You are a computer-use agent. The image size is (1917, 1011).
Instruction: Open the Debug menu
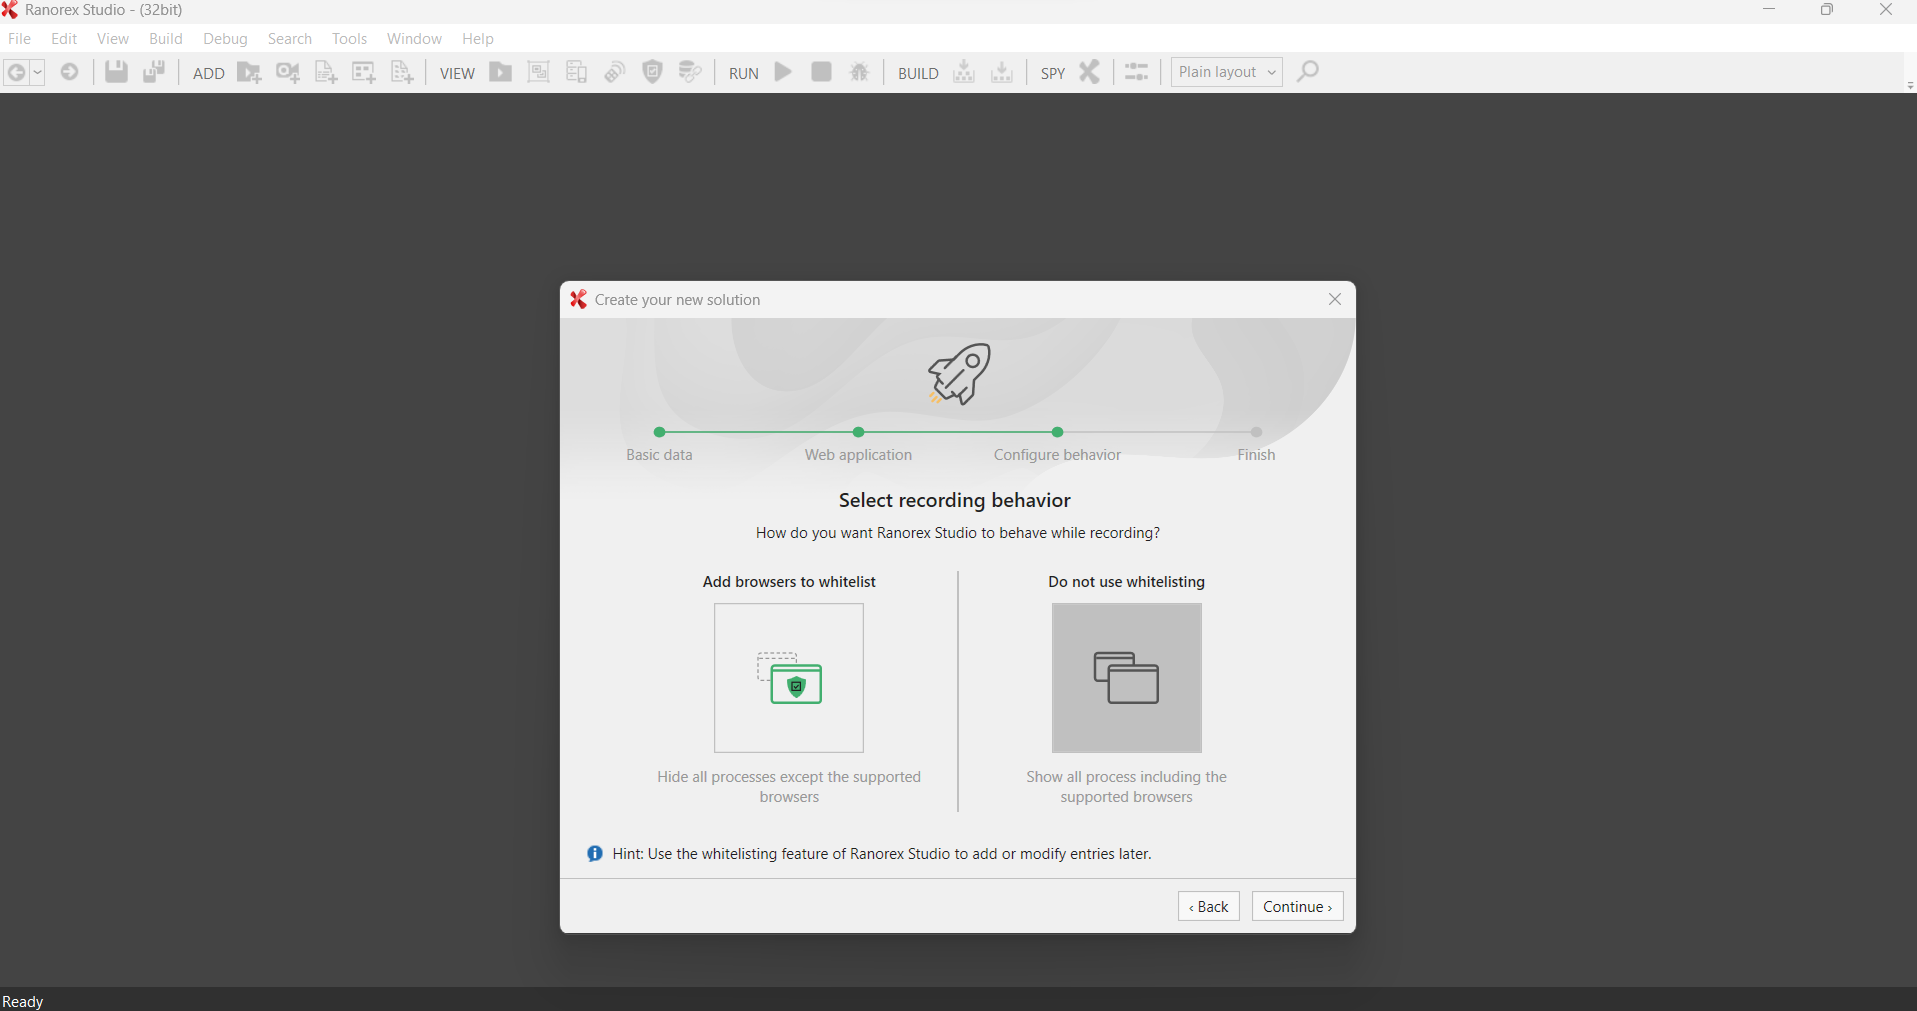[x=225, y=39]
